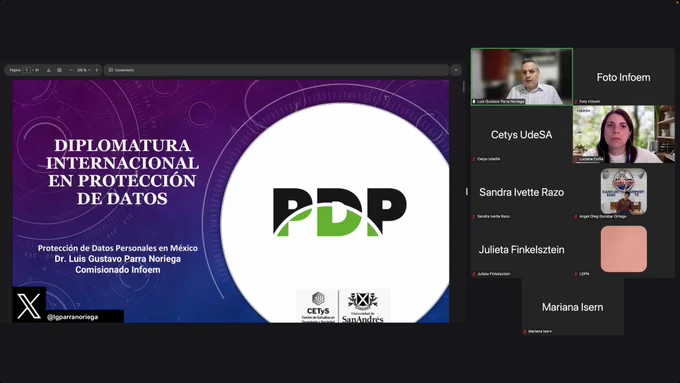
Task: Click muted mic icon of Cetys UdeSA
Action: pyautogui.click(x=474, y=159)
